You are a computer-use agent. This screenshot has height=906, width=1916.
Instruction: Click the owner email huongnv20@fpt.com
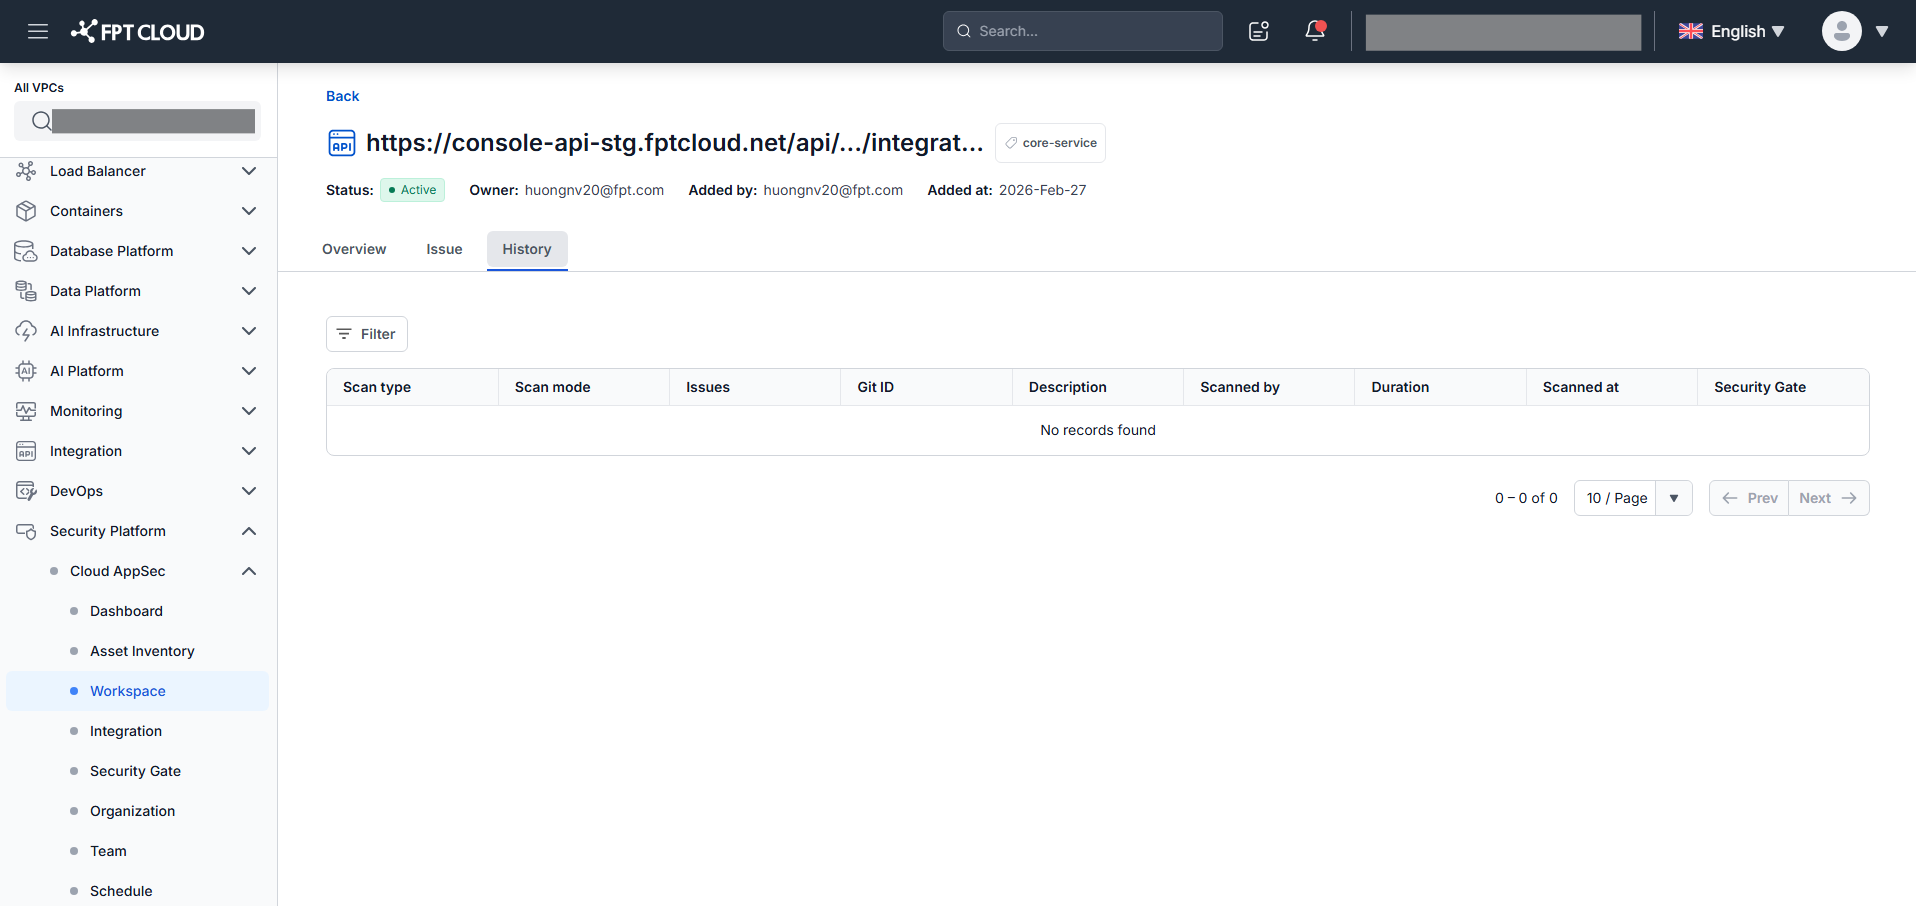pos(594,190)
